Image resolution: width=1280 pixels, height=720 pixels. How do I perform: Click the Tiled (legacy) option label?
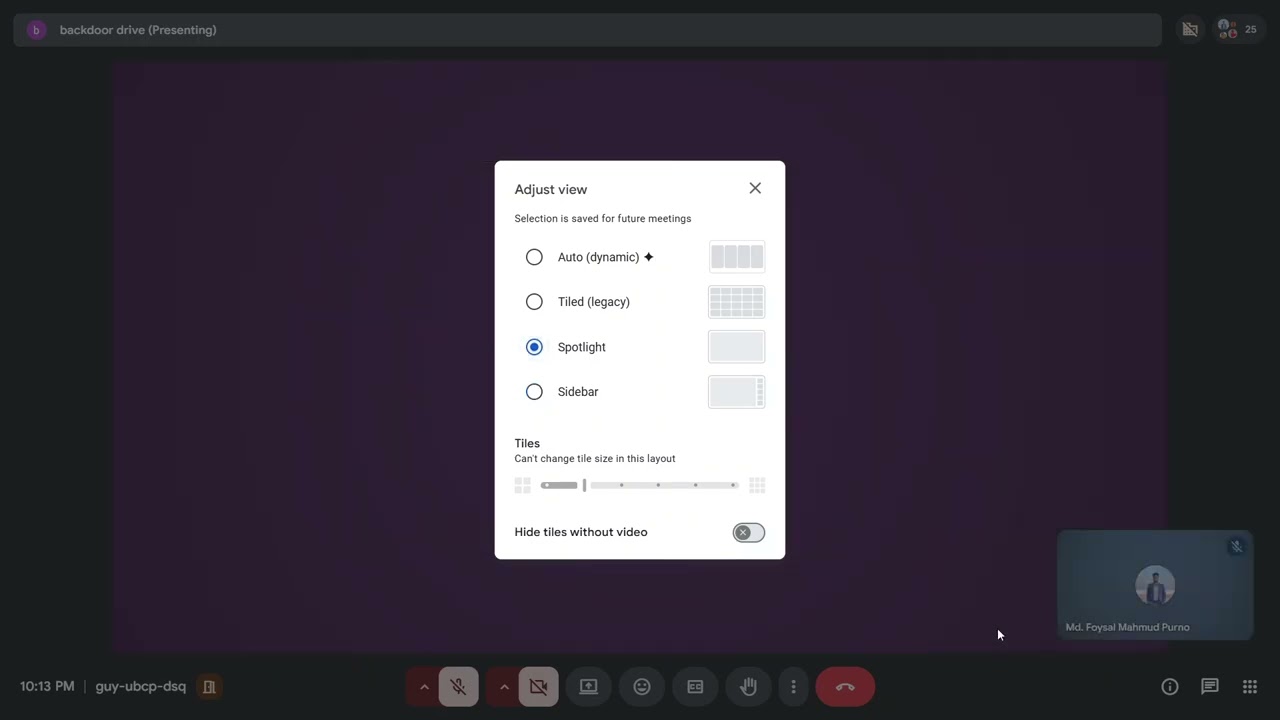(x=594, y=302)
